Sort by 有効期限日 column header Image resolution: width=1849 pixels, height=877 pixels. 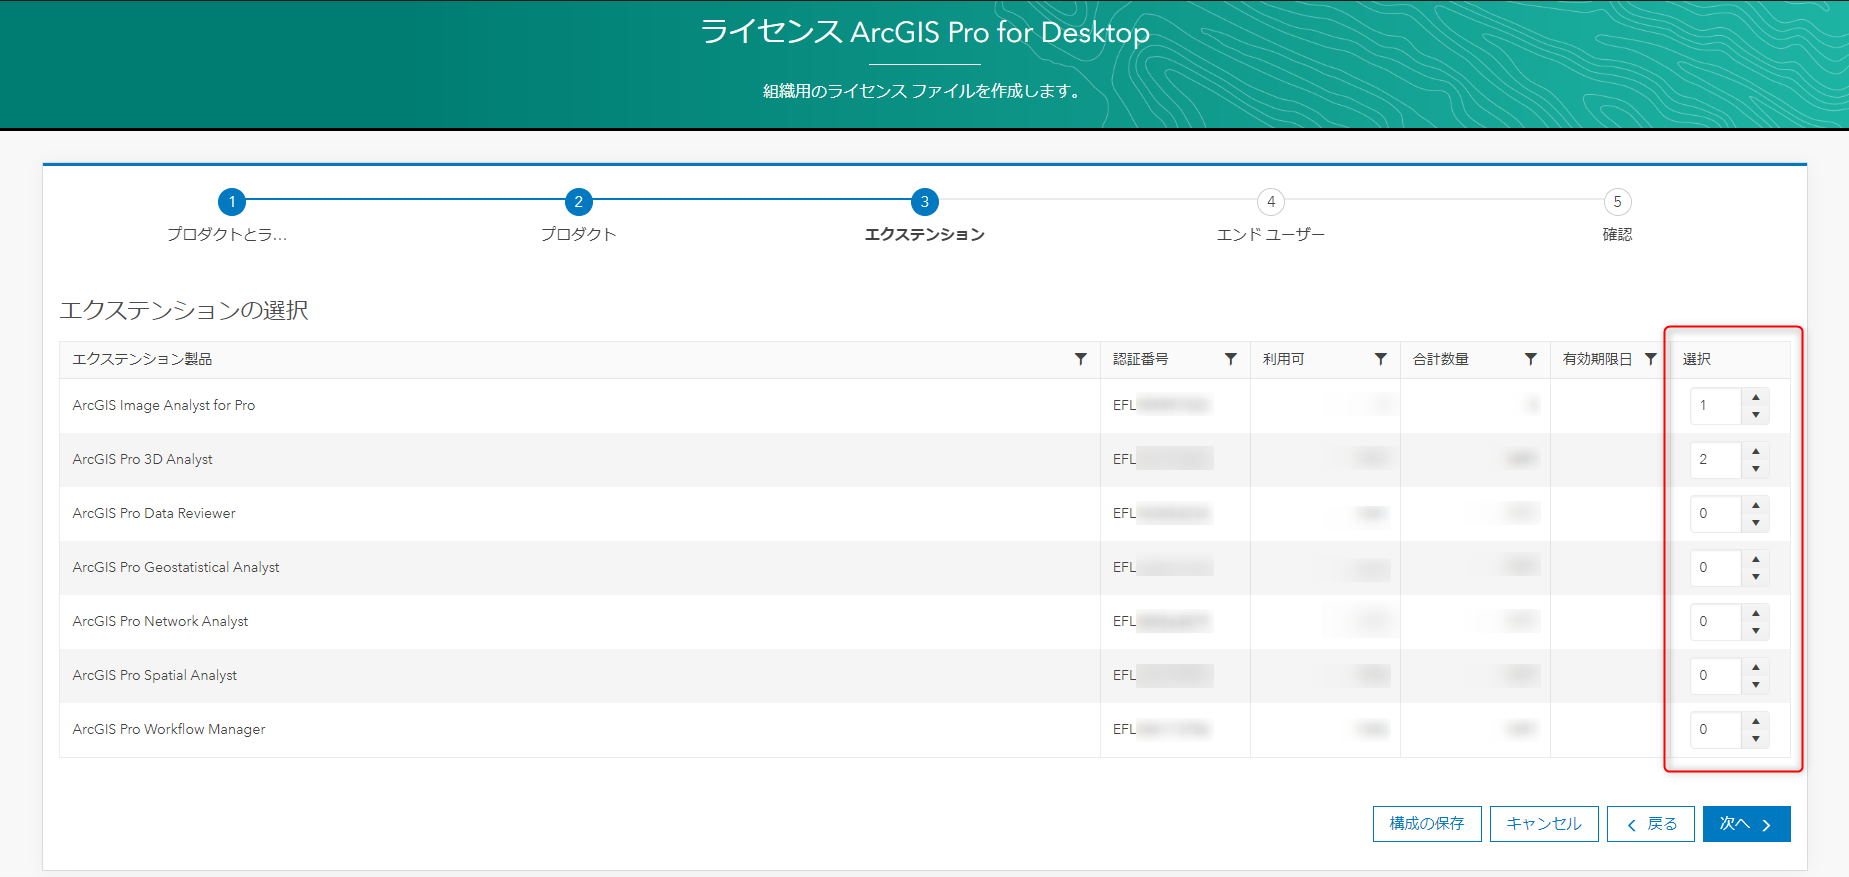point(1598,359)
